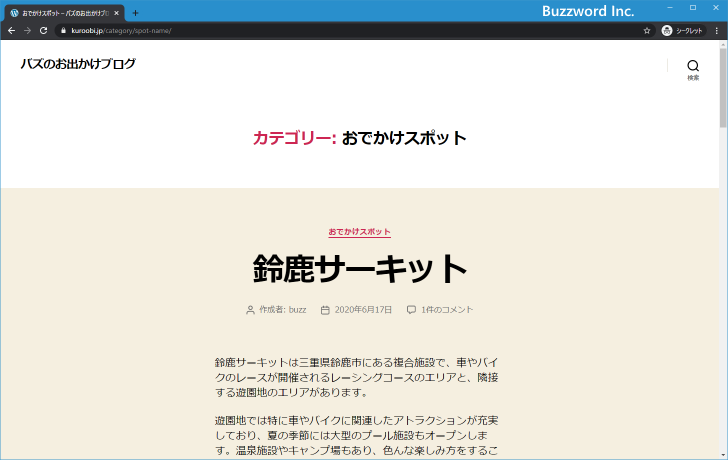Open the 鈴鹿サーキット post title
This screenshot has width=728, height=460.
[360, 268]
